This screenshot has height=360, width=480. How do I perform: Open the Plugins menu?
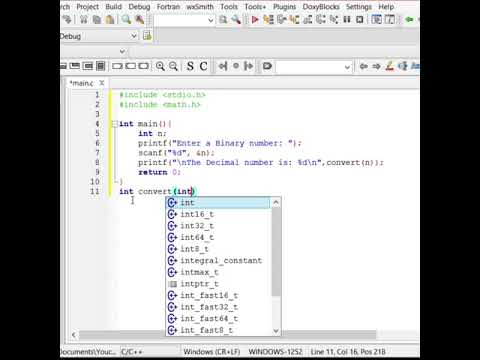coord(285,7)
